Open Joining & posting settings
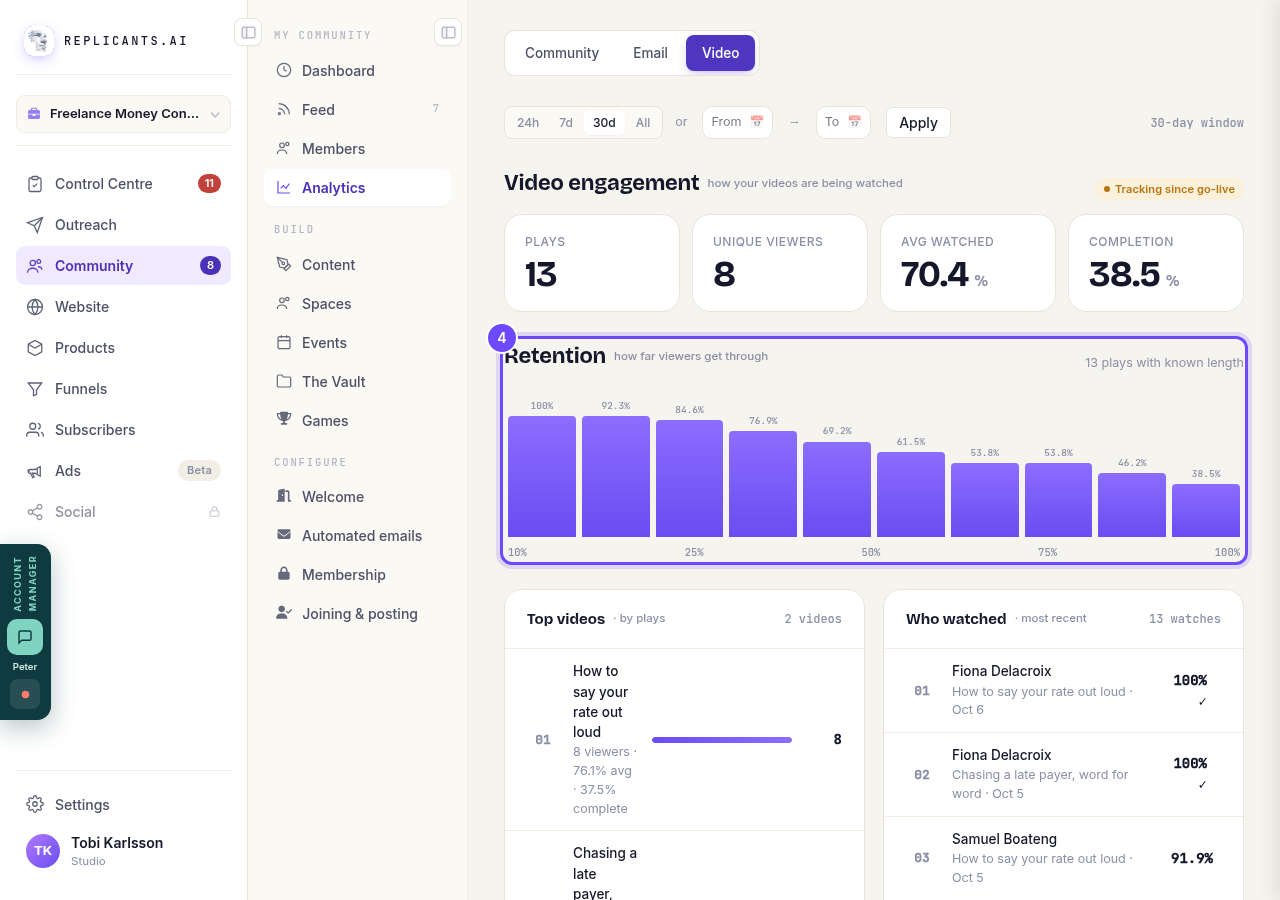 [x=357, y=613]
